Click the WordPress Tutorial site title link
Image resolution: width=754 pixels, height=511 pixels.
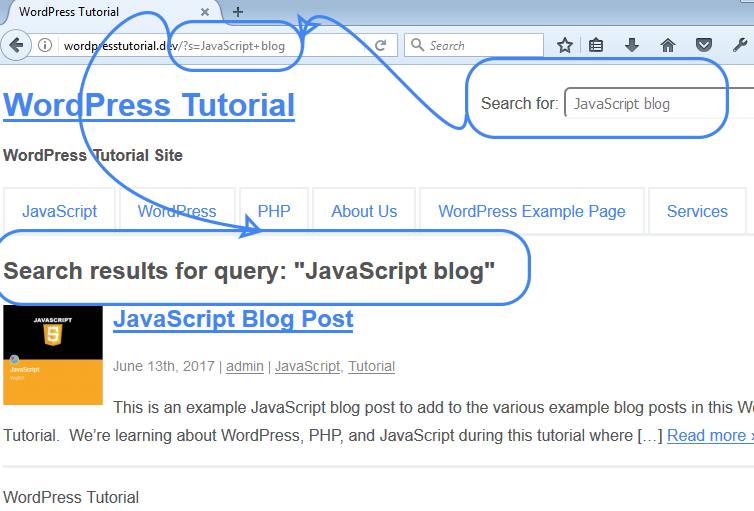point(149,105)
